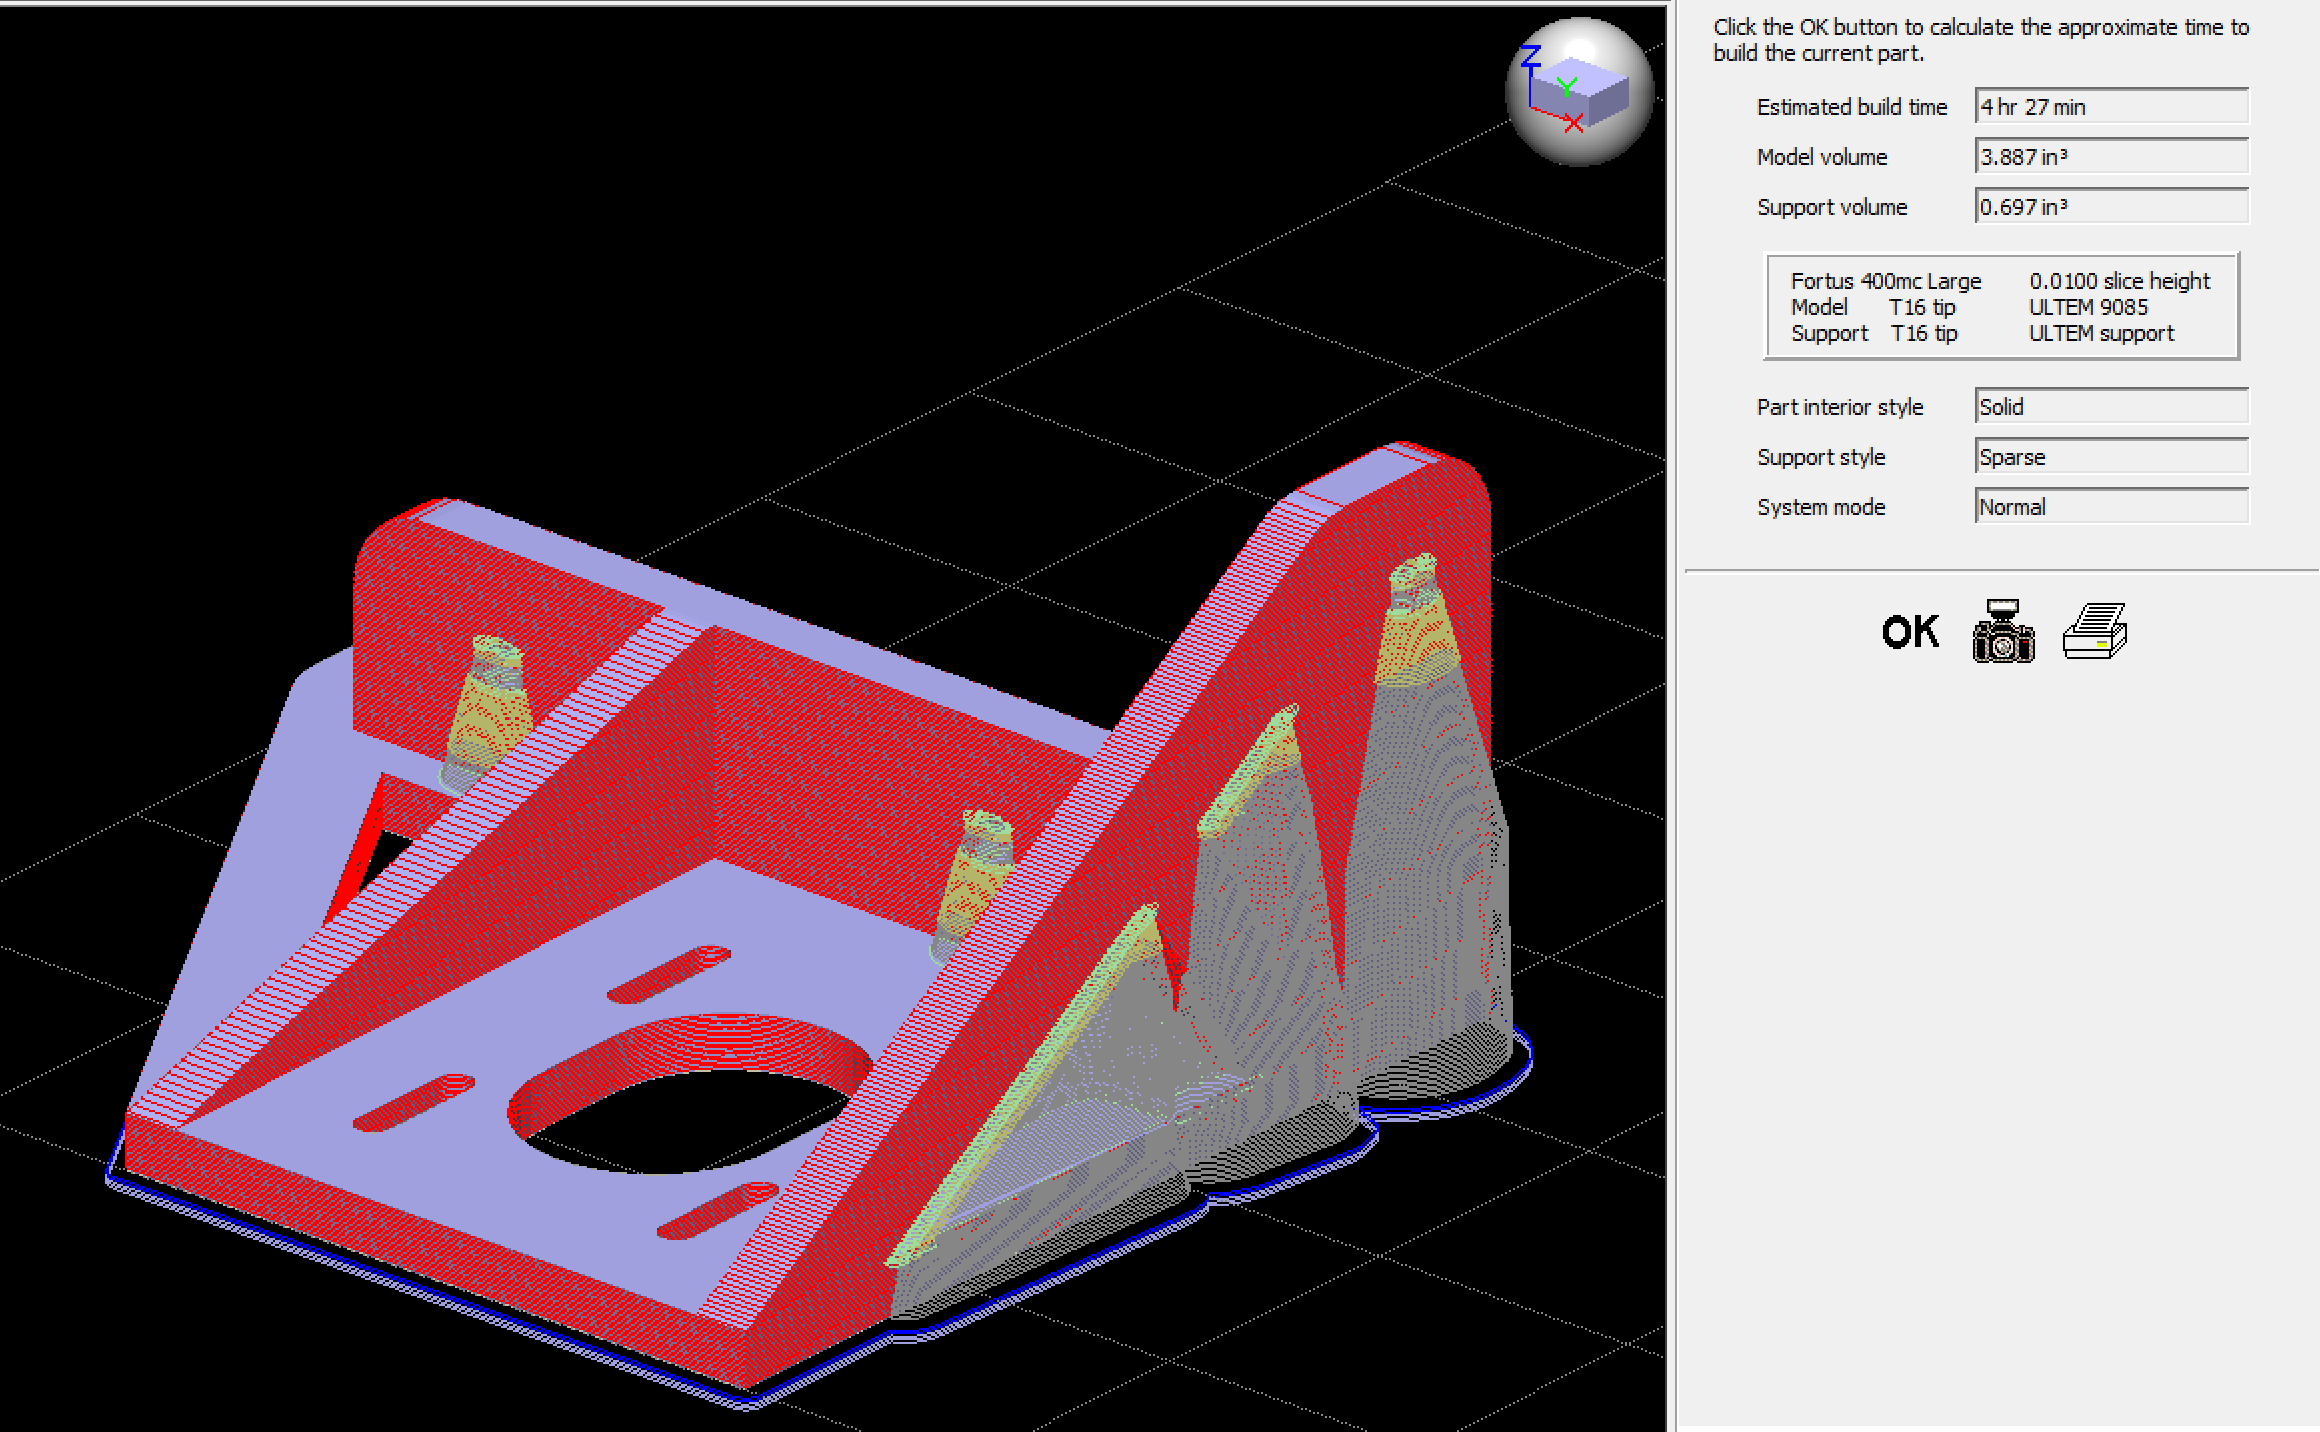This screenshot has width=2320, height=1432.
Task: Click the Estimated build time field
Action: pos(2111,107)
